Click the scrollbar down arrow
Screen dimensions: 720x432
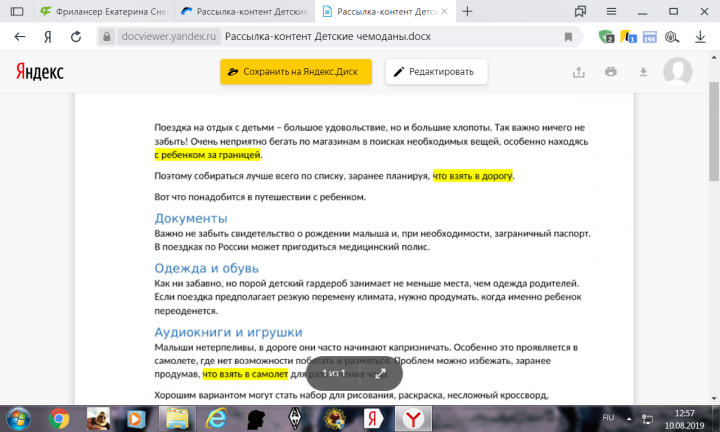[x=714, y=398]
